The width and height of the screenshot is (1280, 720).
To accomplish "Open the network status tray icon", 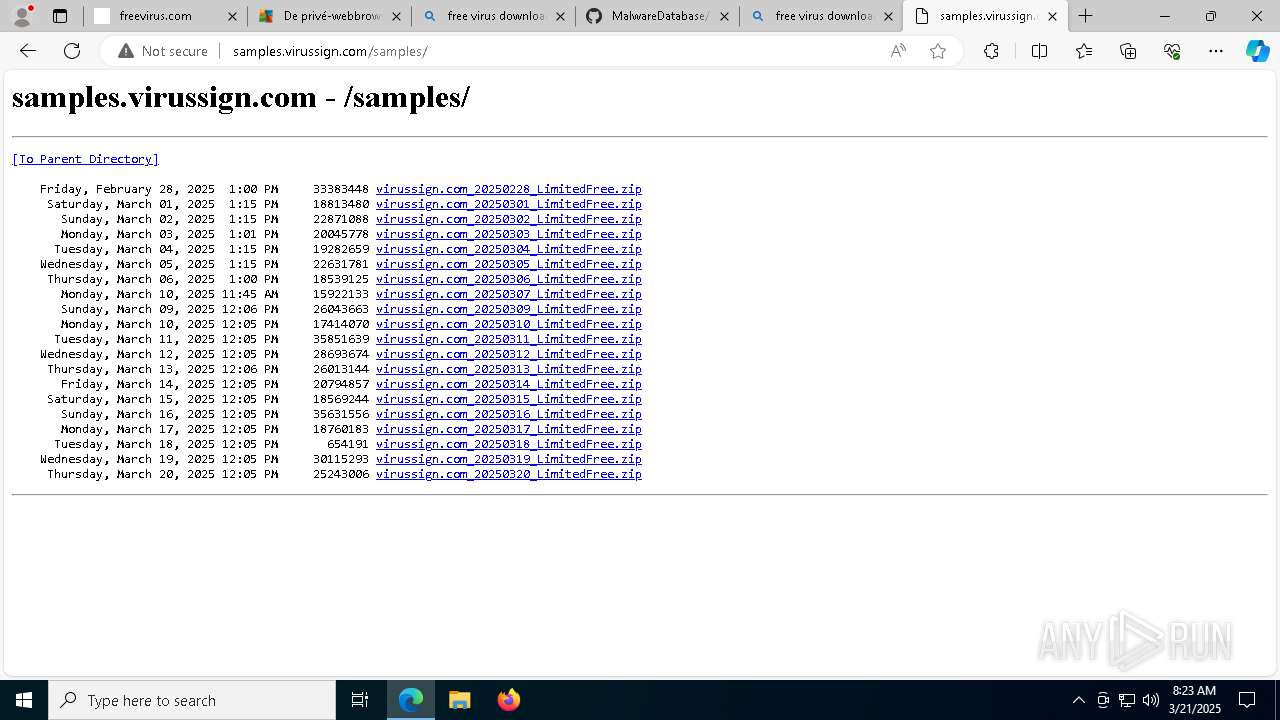I will tap(1126, 700).
